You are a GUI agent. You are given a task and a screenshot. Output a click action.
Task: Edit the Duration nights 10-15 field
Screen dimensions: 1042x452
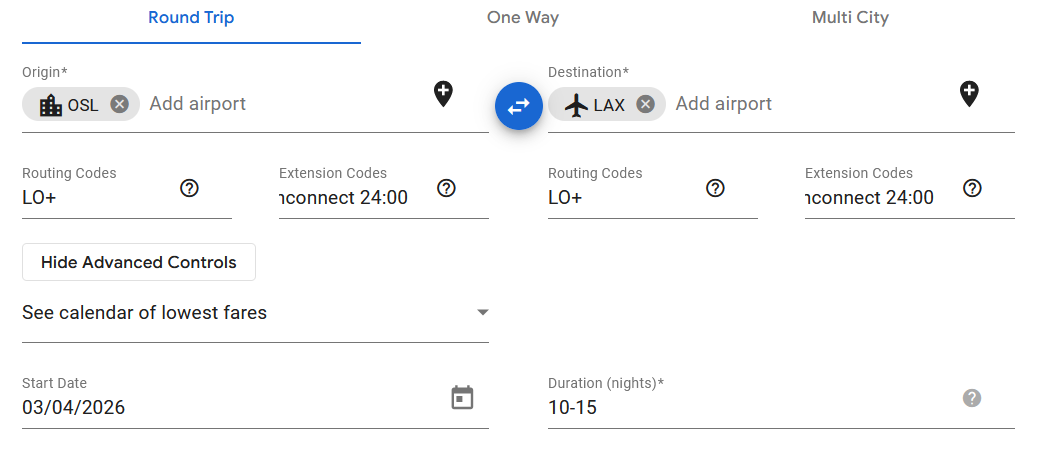coord(740,408)
